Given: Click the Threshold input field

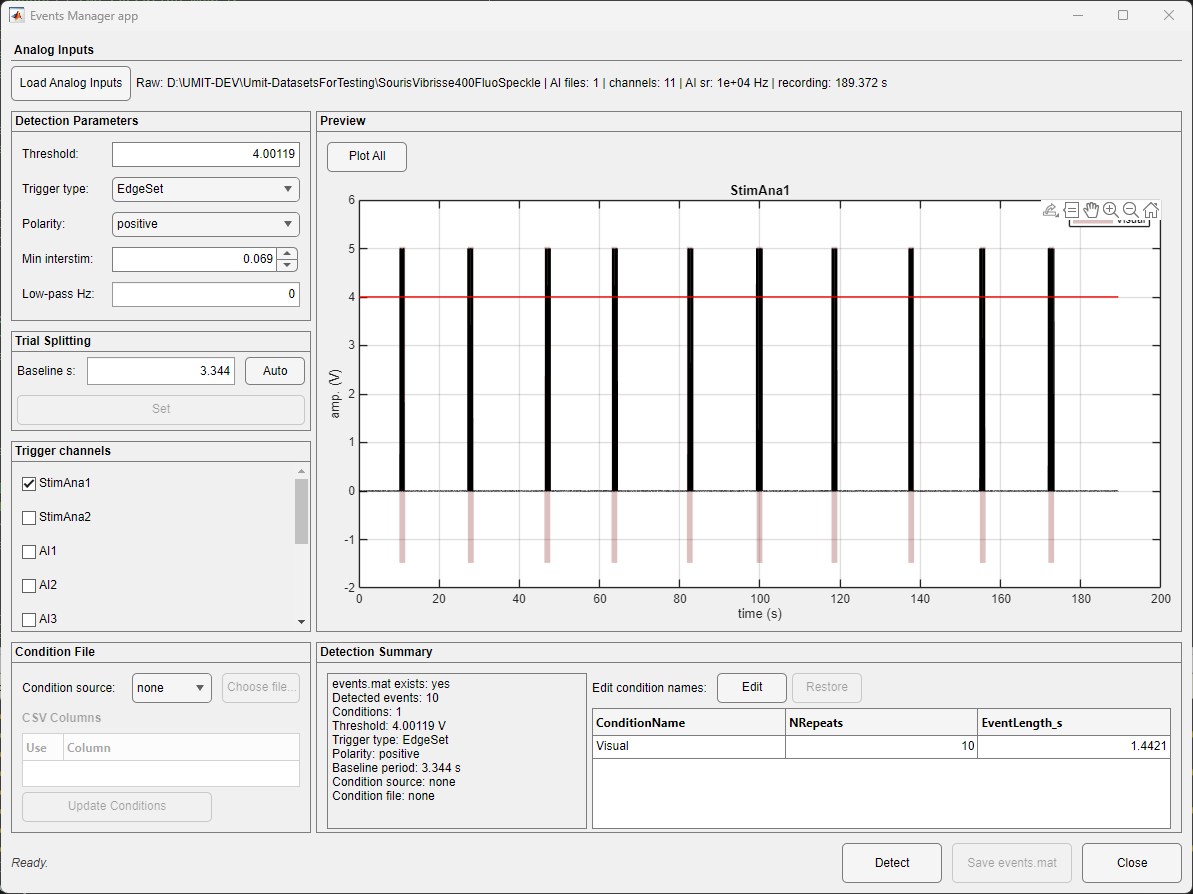Looking at the screenshot, I should (x=205, y=154).
